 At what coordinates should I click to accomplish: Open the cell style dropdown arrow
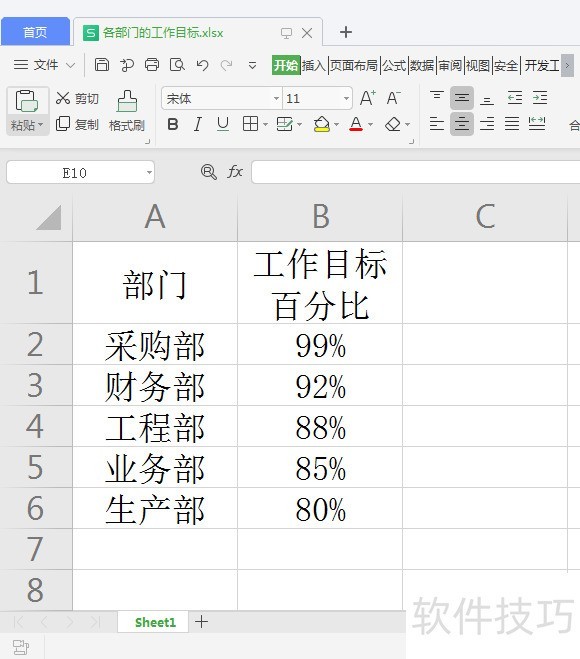299,124
